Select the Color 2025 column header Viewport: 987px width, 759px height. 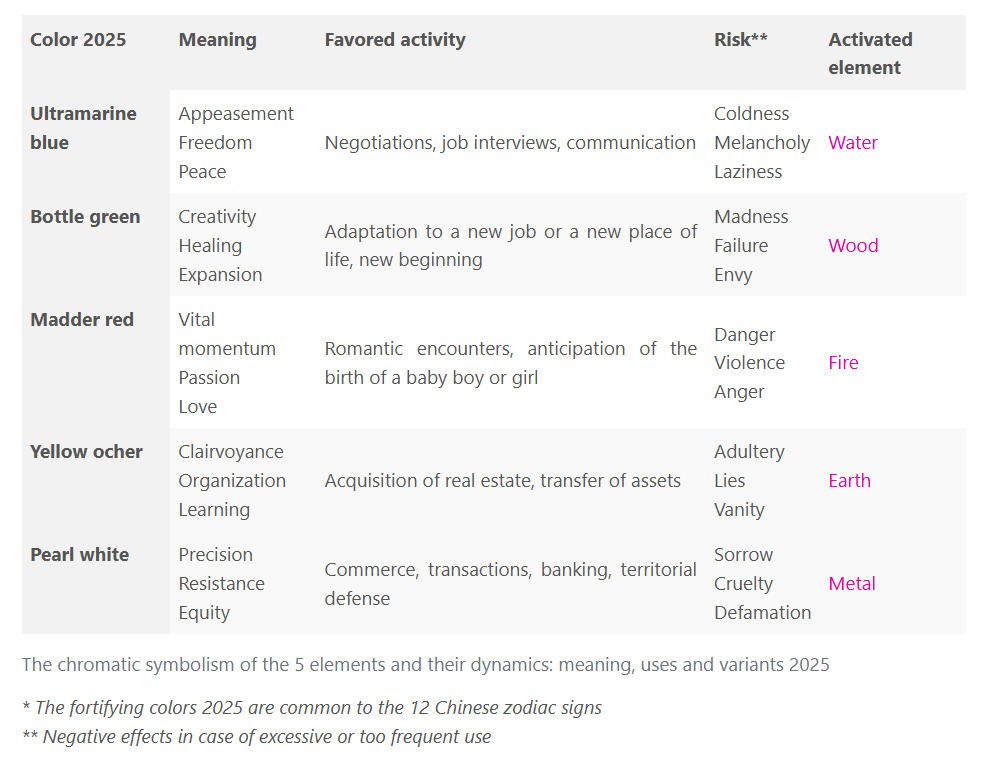click(x=78, y=40)
